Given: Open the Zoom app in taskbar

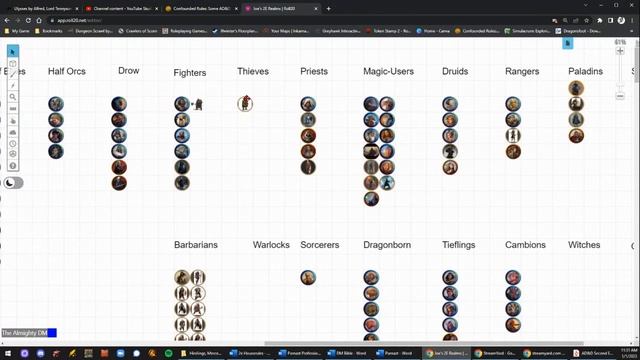Looking at the screenshot, I should coord(120,353).
